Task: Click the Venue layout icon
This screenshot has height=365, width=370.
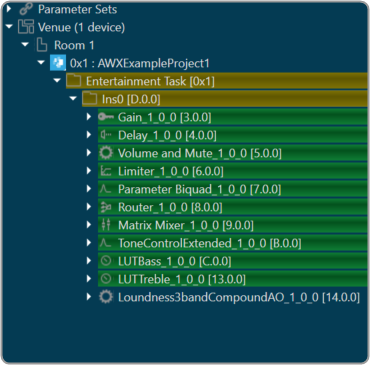Action: [26, 27]
